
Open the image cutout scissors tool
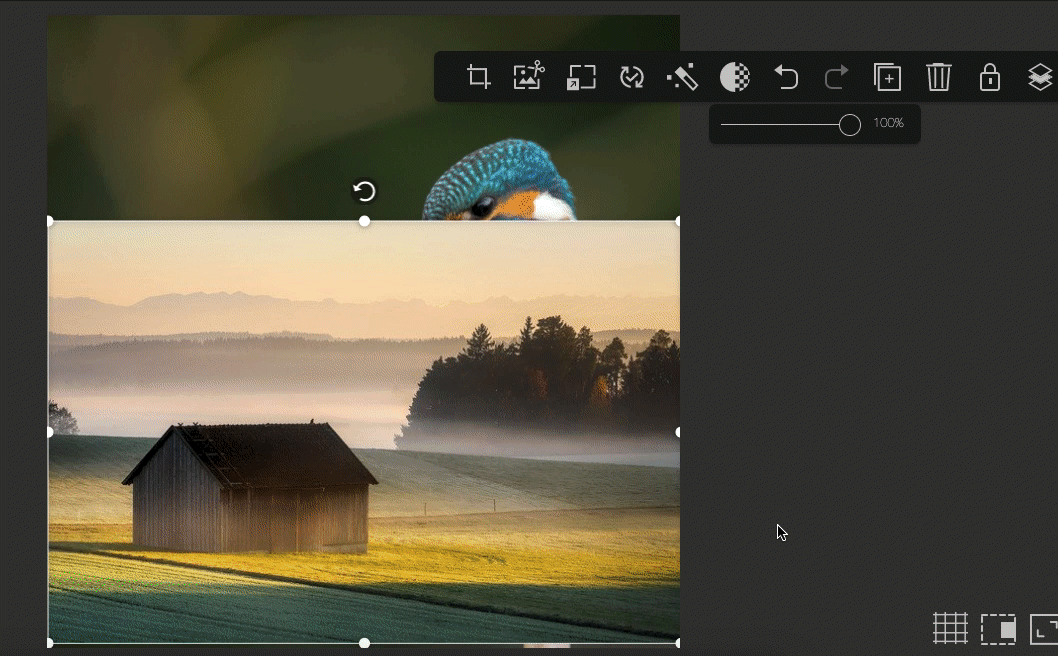[x=528, y=77]
